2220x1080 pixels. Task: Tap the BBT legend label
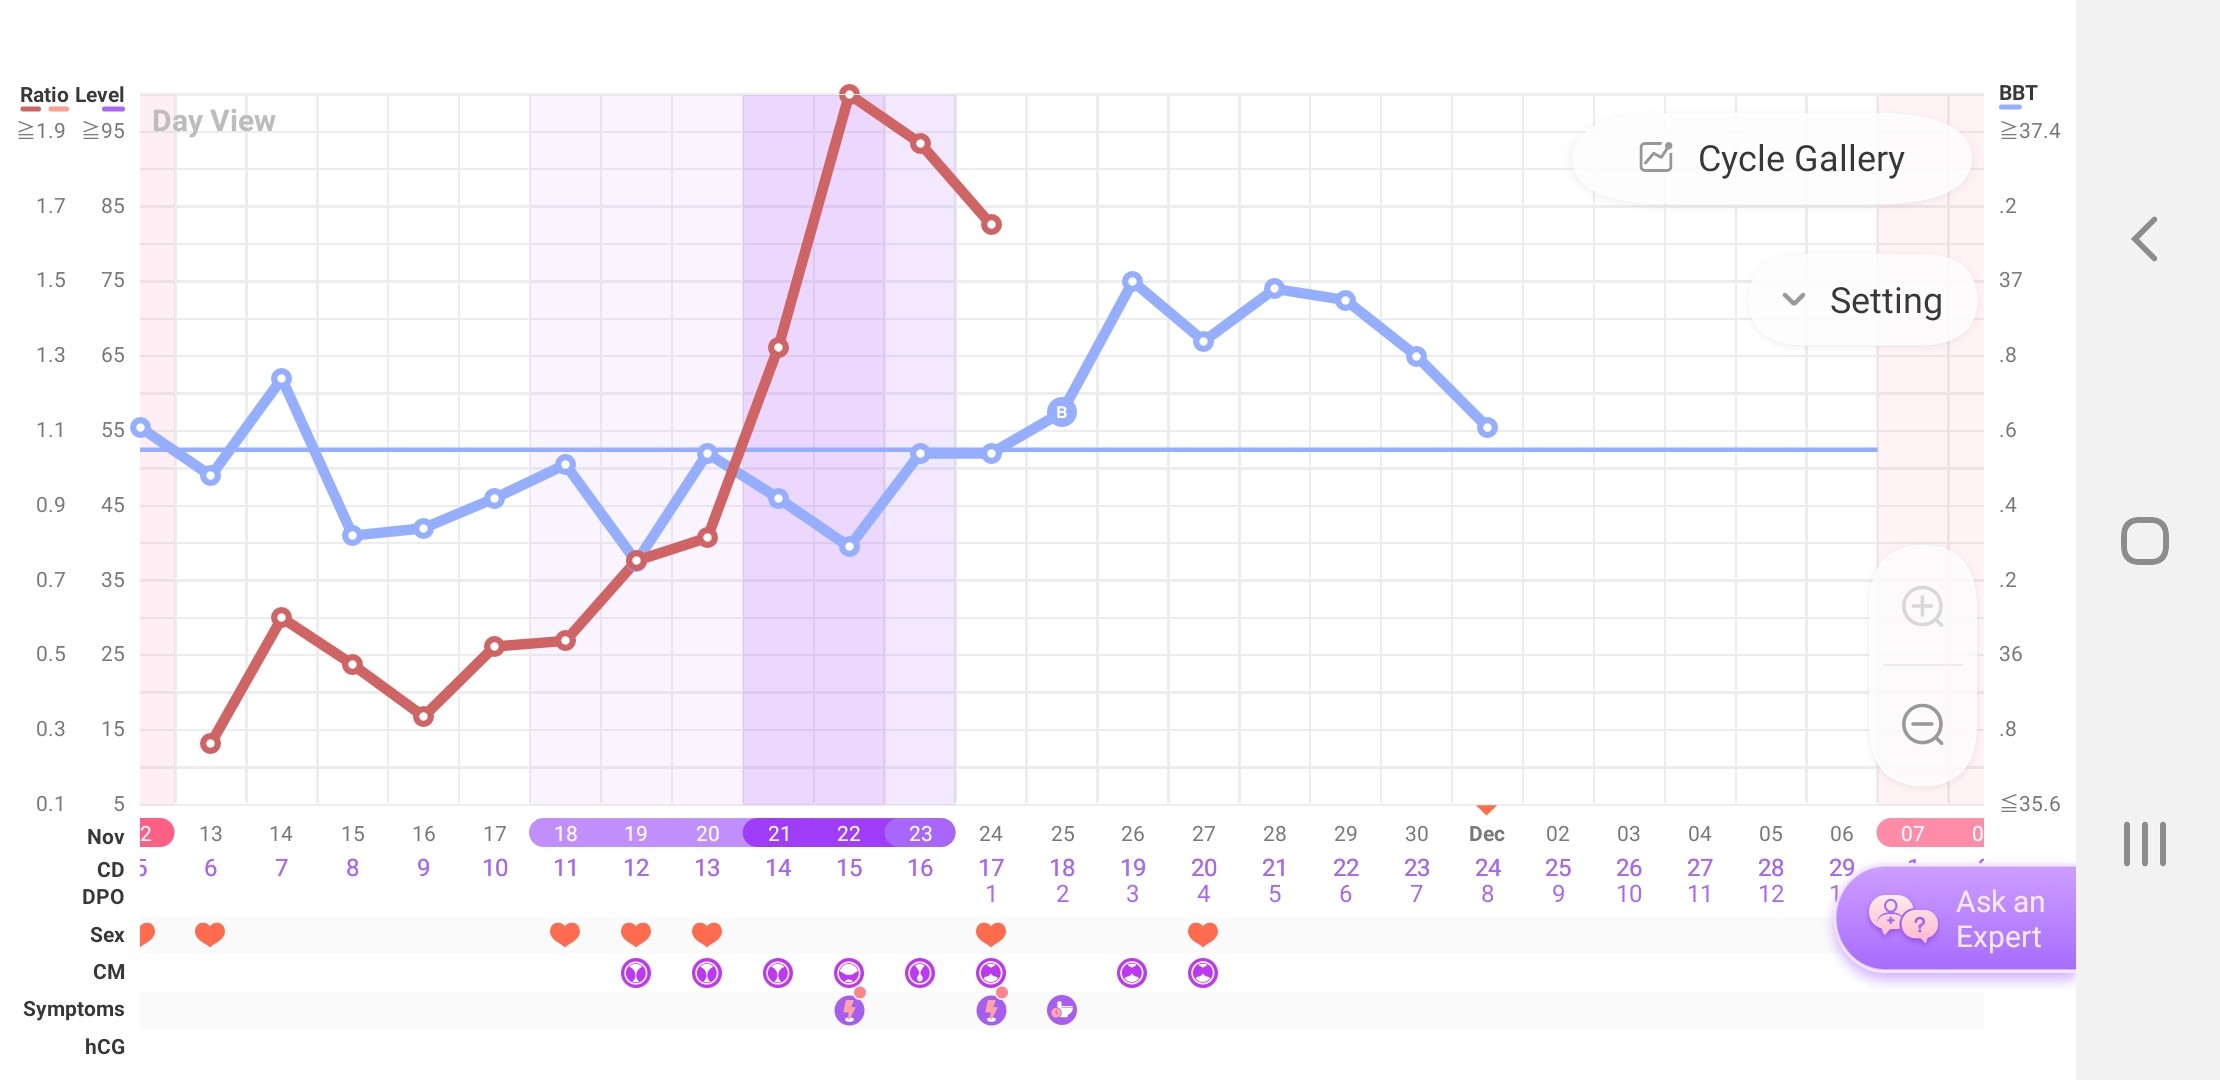click(x=2017, y=94)
